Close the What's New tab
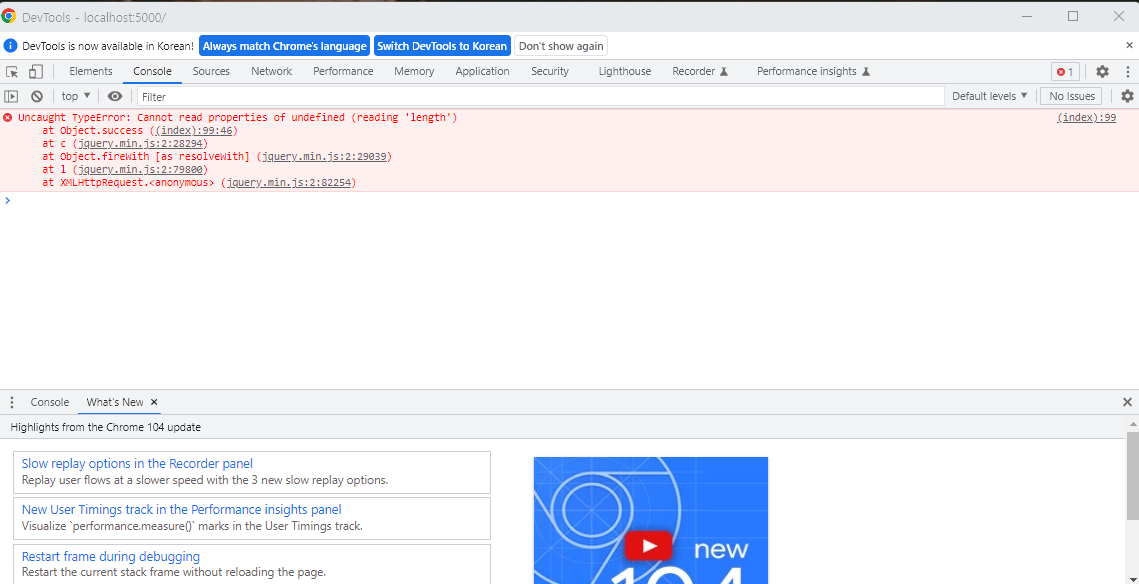Image resolution: width=1139 pixels, height=584 pixels. pyautogui.click(x=154, y=402)
